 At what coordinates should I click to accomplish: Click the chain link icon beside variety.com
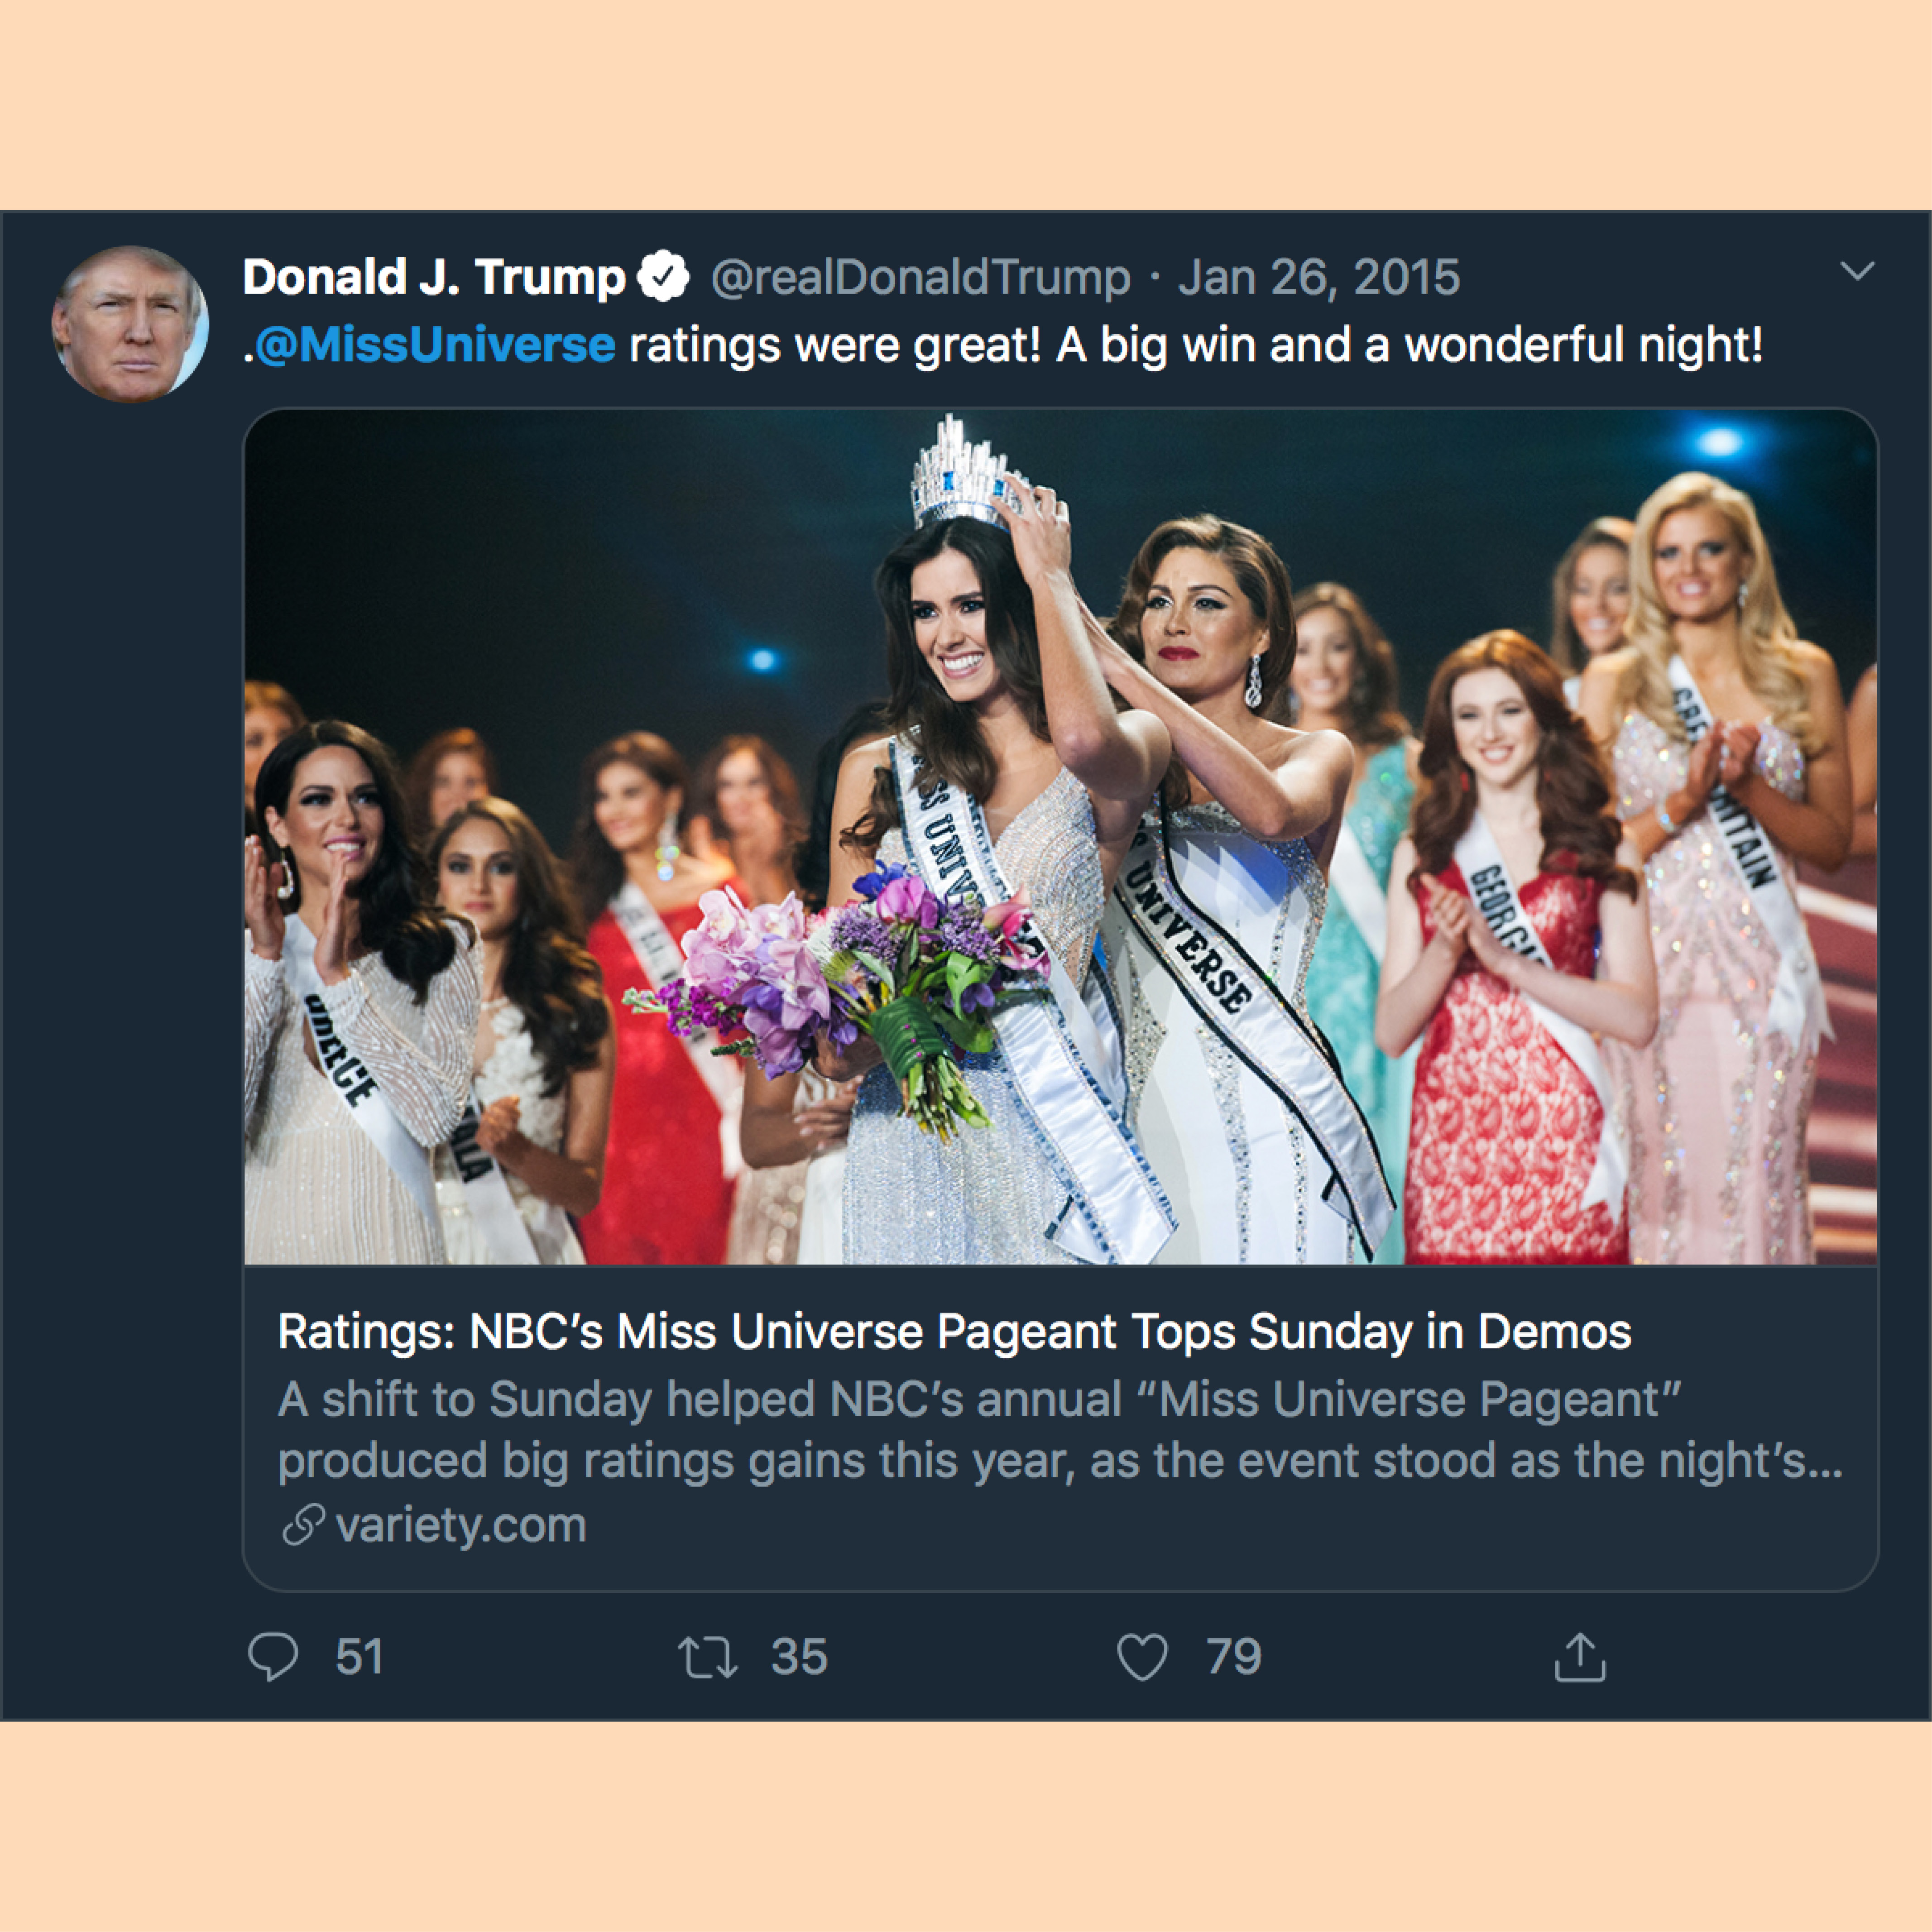pyautogui.click(x=303, y=1525)
